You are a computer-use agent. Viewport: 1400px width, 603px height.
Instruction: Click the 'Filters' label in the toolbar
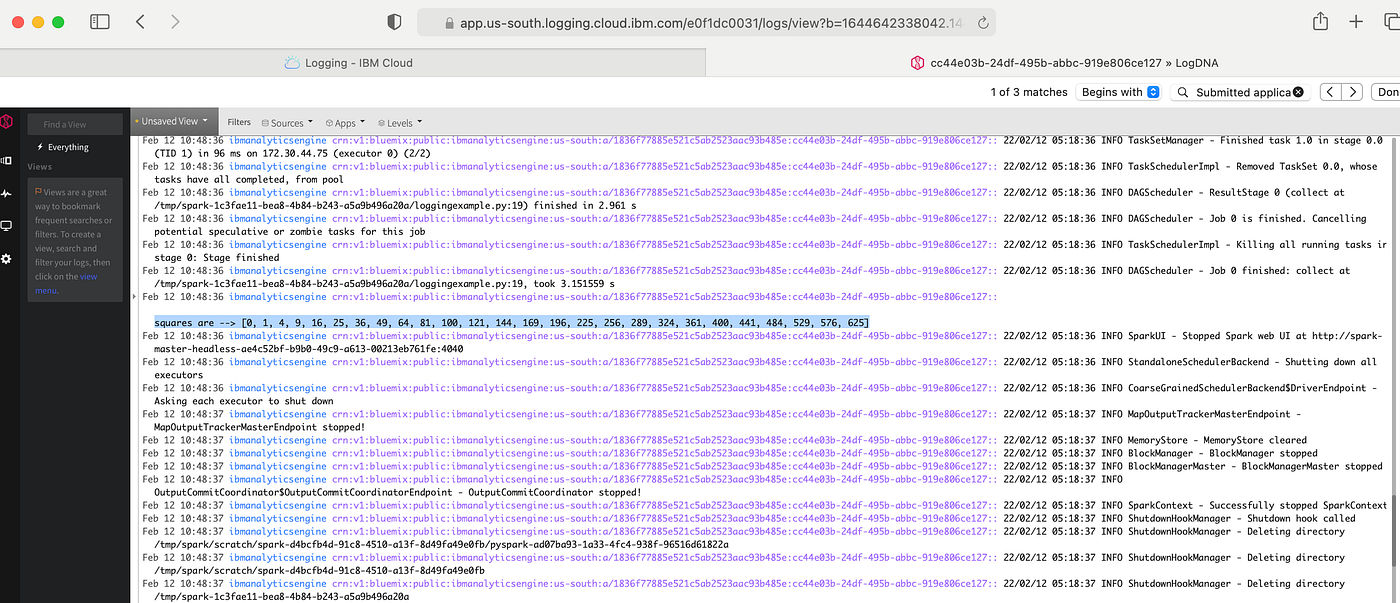239,123
